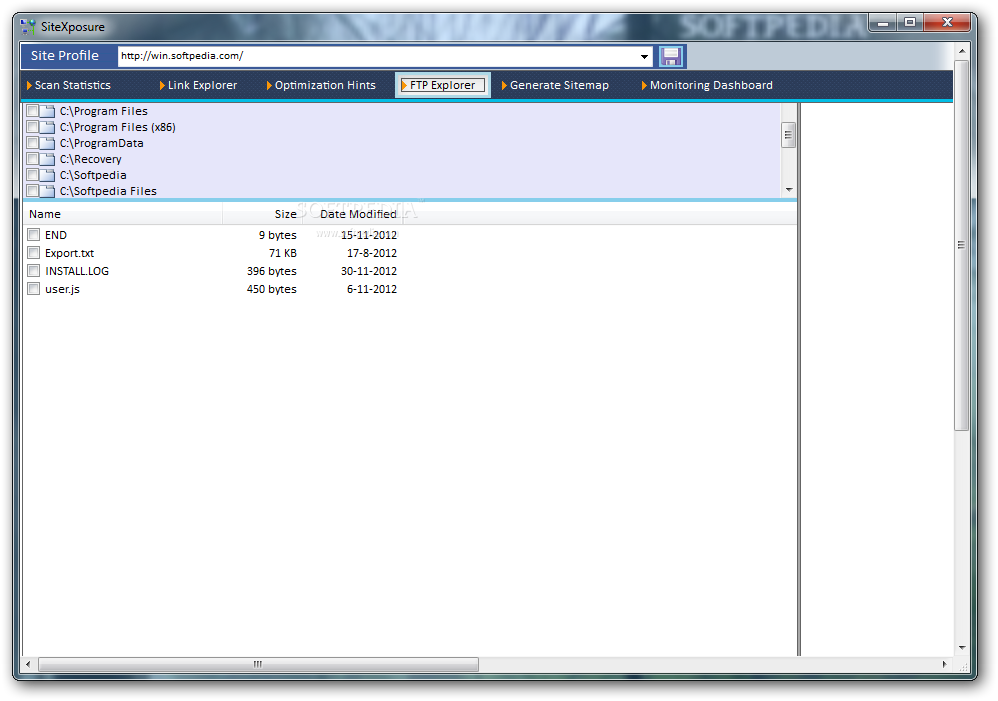
Task: Maximize the SiteXposure window
Action: 910,23
